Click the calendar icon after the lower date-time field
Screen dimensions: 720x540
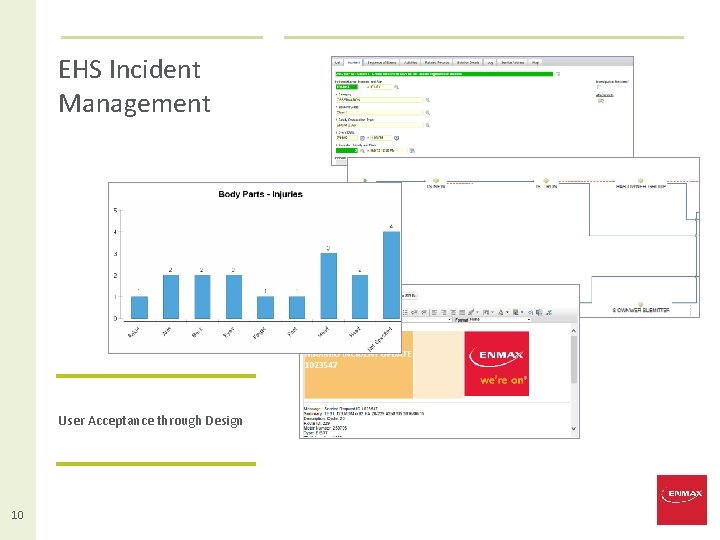tap(412, 151)
